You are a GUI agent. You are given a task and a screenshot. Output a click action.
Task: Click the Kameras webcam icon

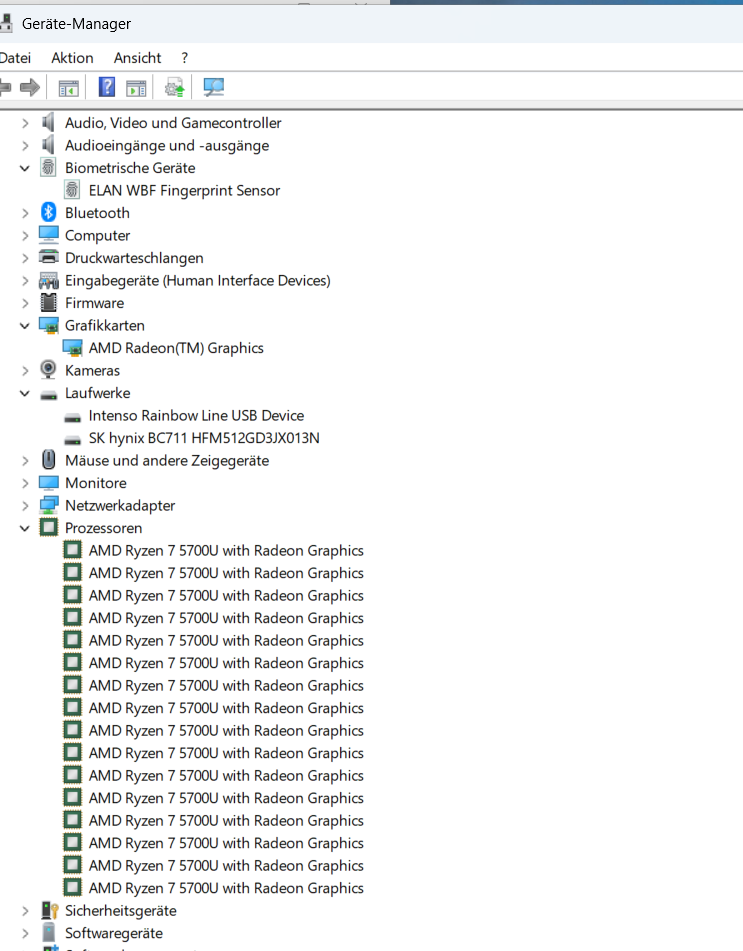[49, 369]
